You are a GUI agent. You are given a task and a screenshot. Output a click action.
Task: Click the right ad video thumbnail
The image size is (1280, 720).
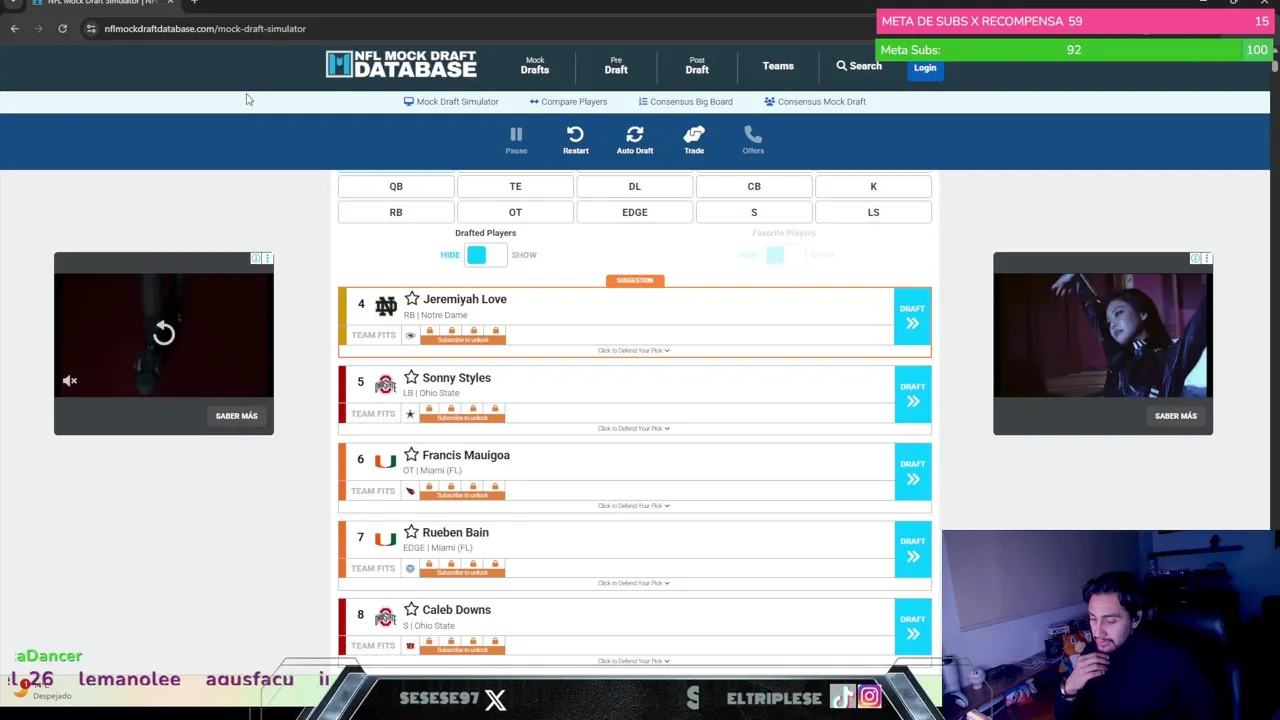1103,334
